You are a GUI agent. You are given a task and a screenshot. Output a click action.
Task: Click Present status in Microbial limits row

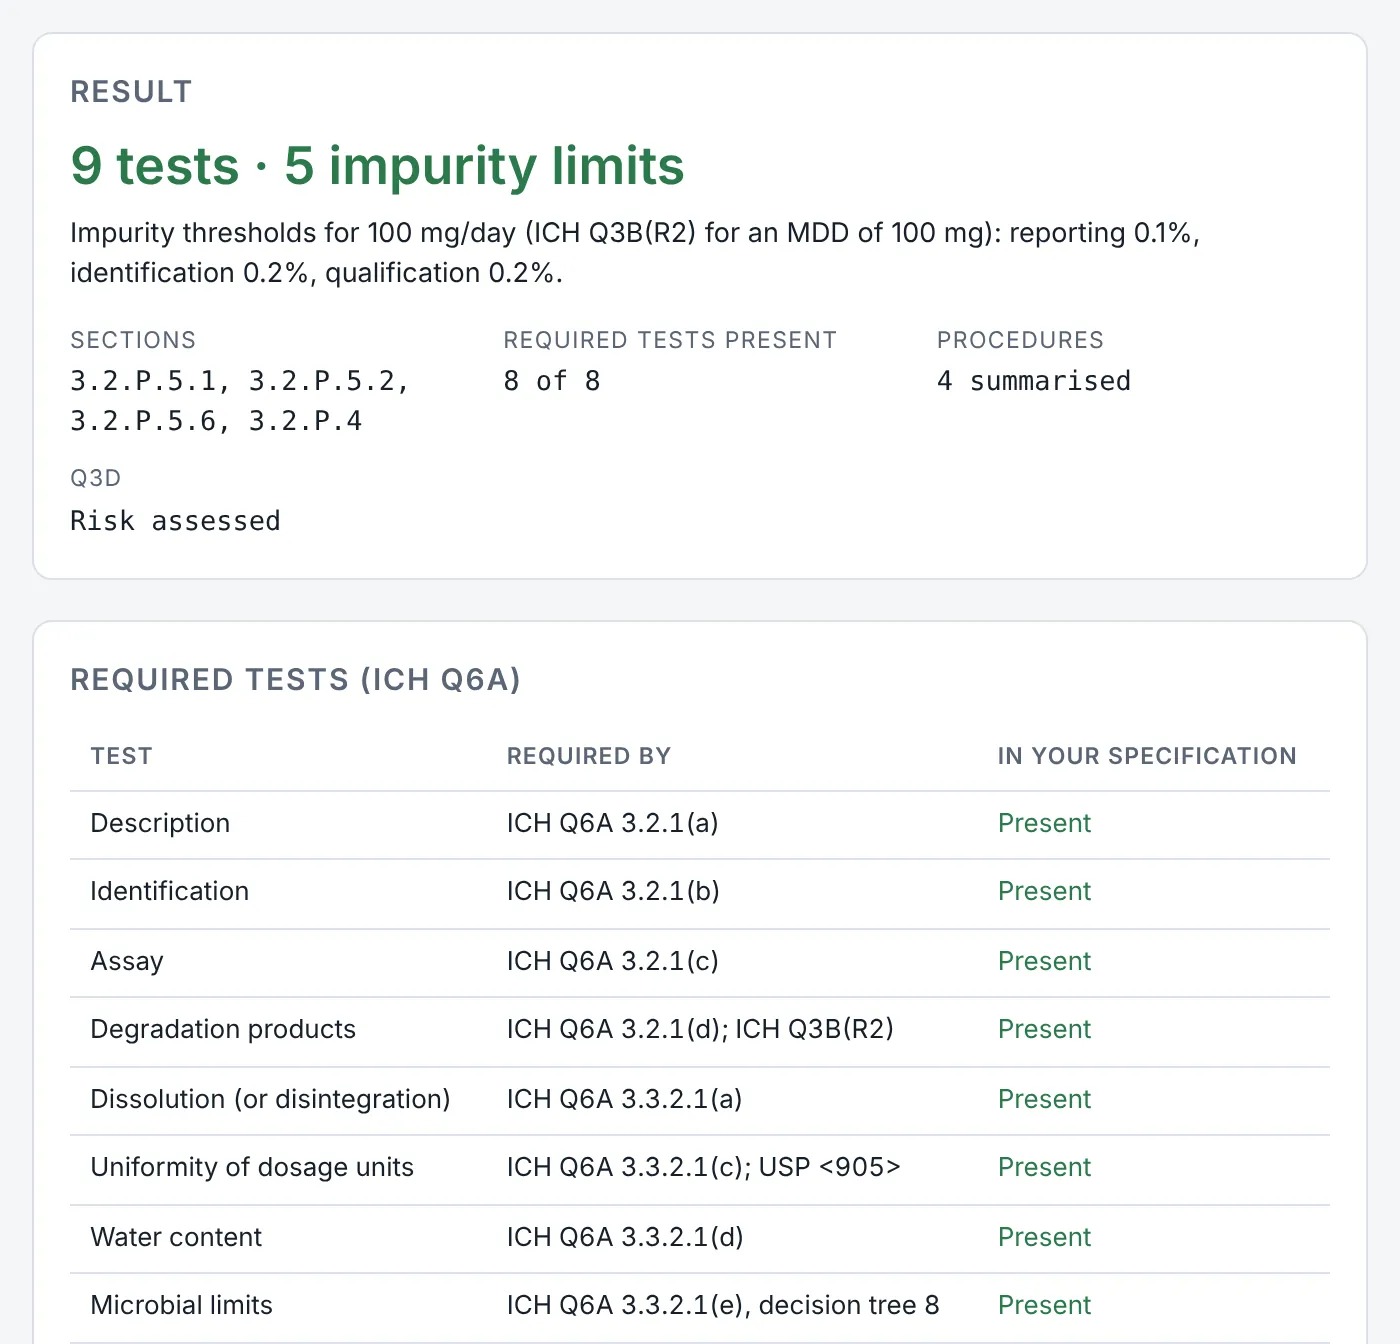[1044, 1305]
